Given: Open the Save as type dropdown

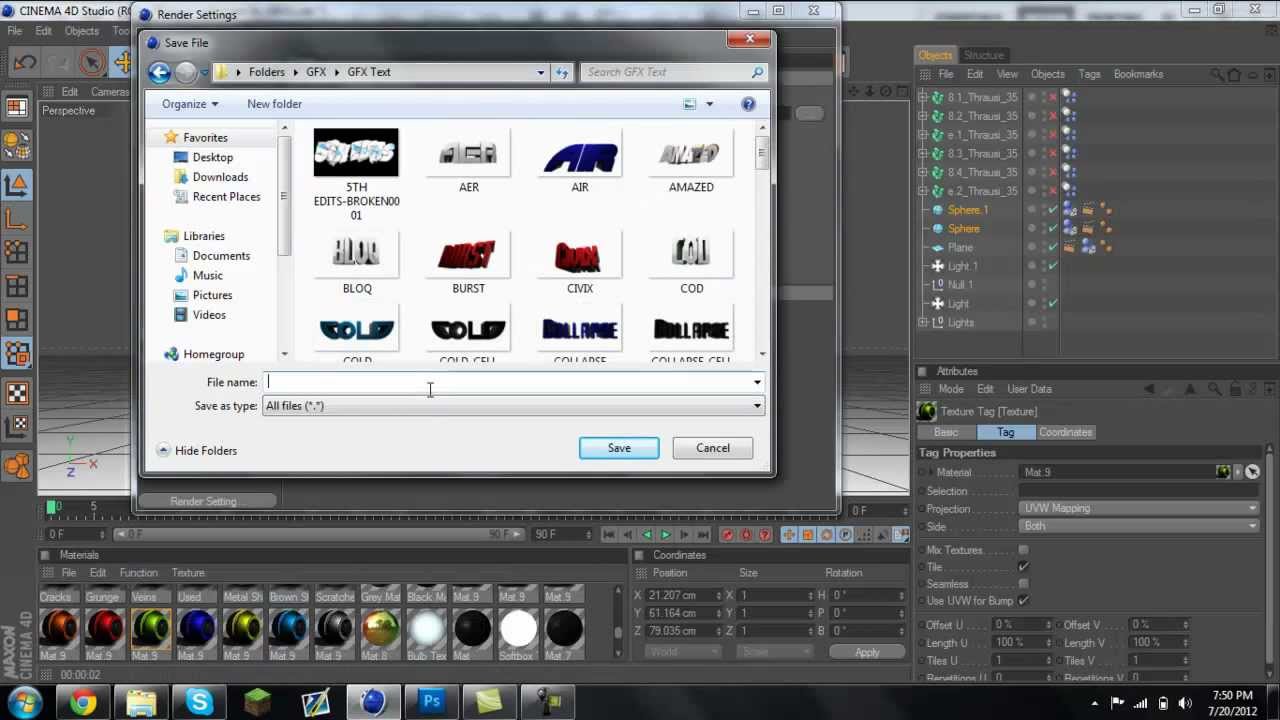Looking at the screenshot, I should click(757, 406).
